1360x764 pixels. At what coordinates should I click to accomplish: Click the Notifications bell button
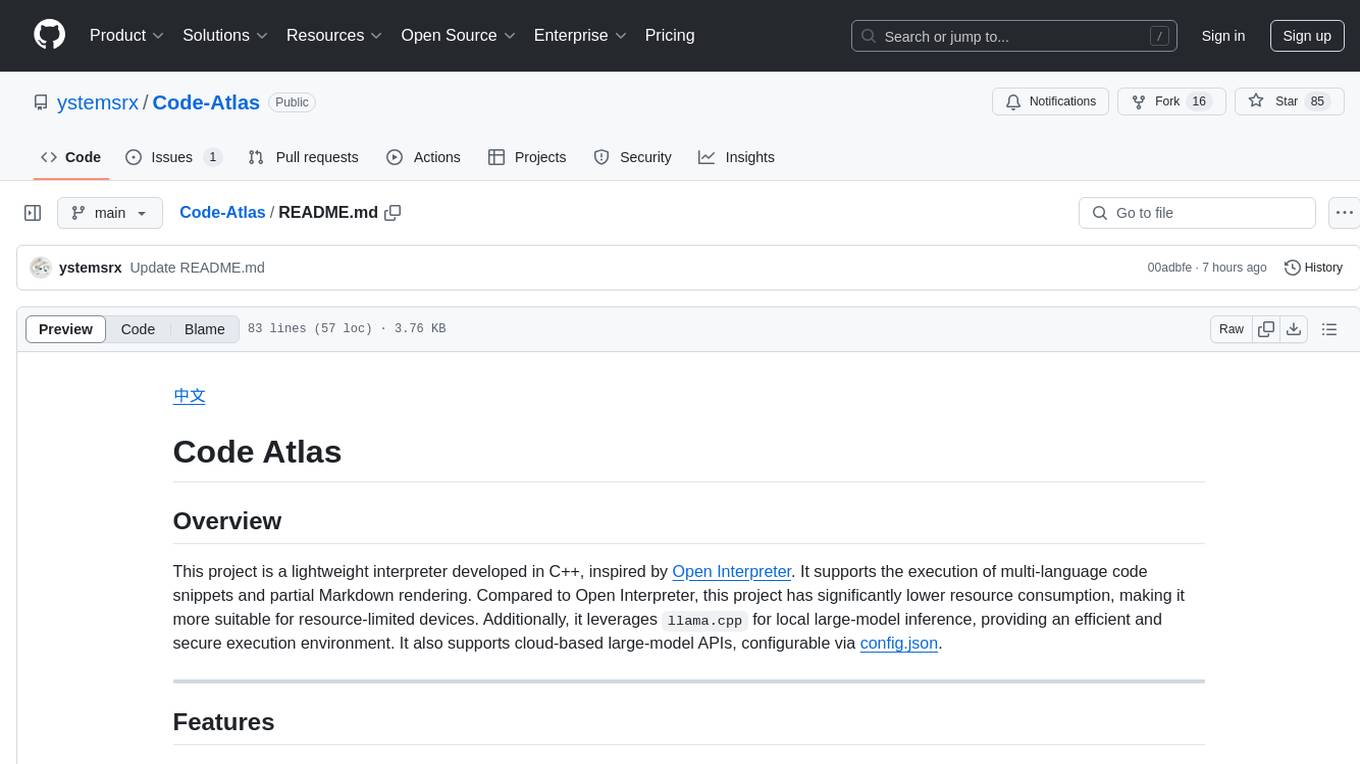point(1050,102)
